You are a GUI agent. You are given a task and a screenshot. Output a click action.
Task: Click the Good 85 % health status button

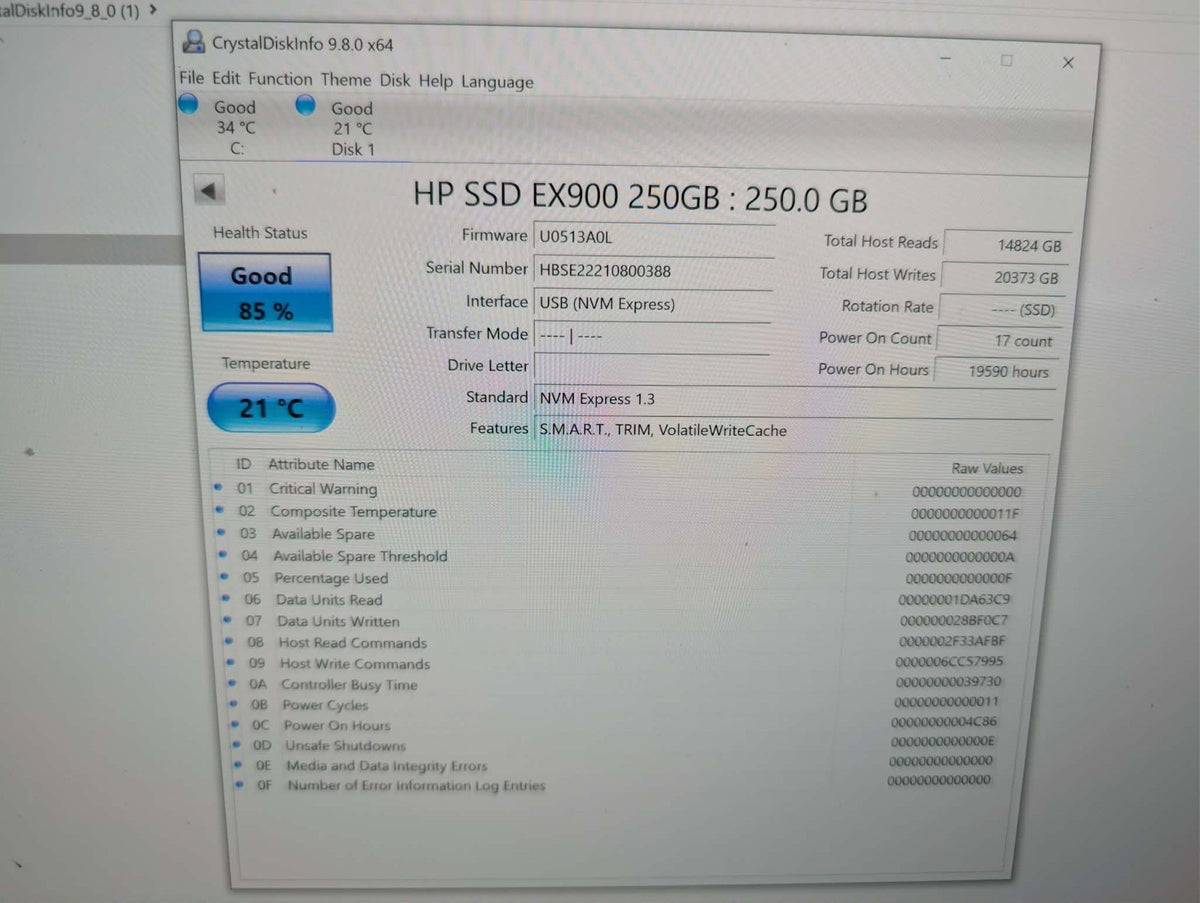tap(265, 292)
